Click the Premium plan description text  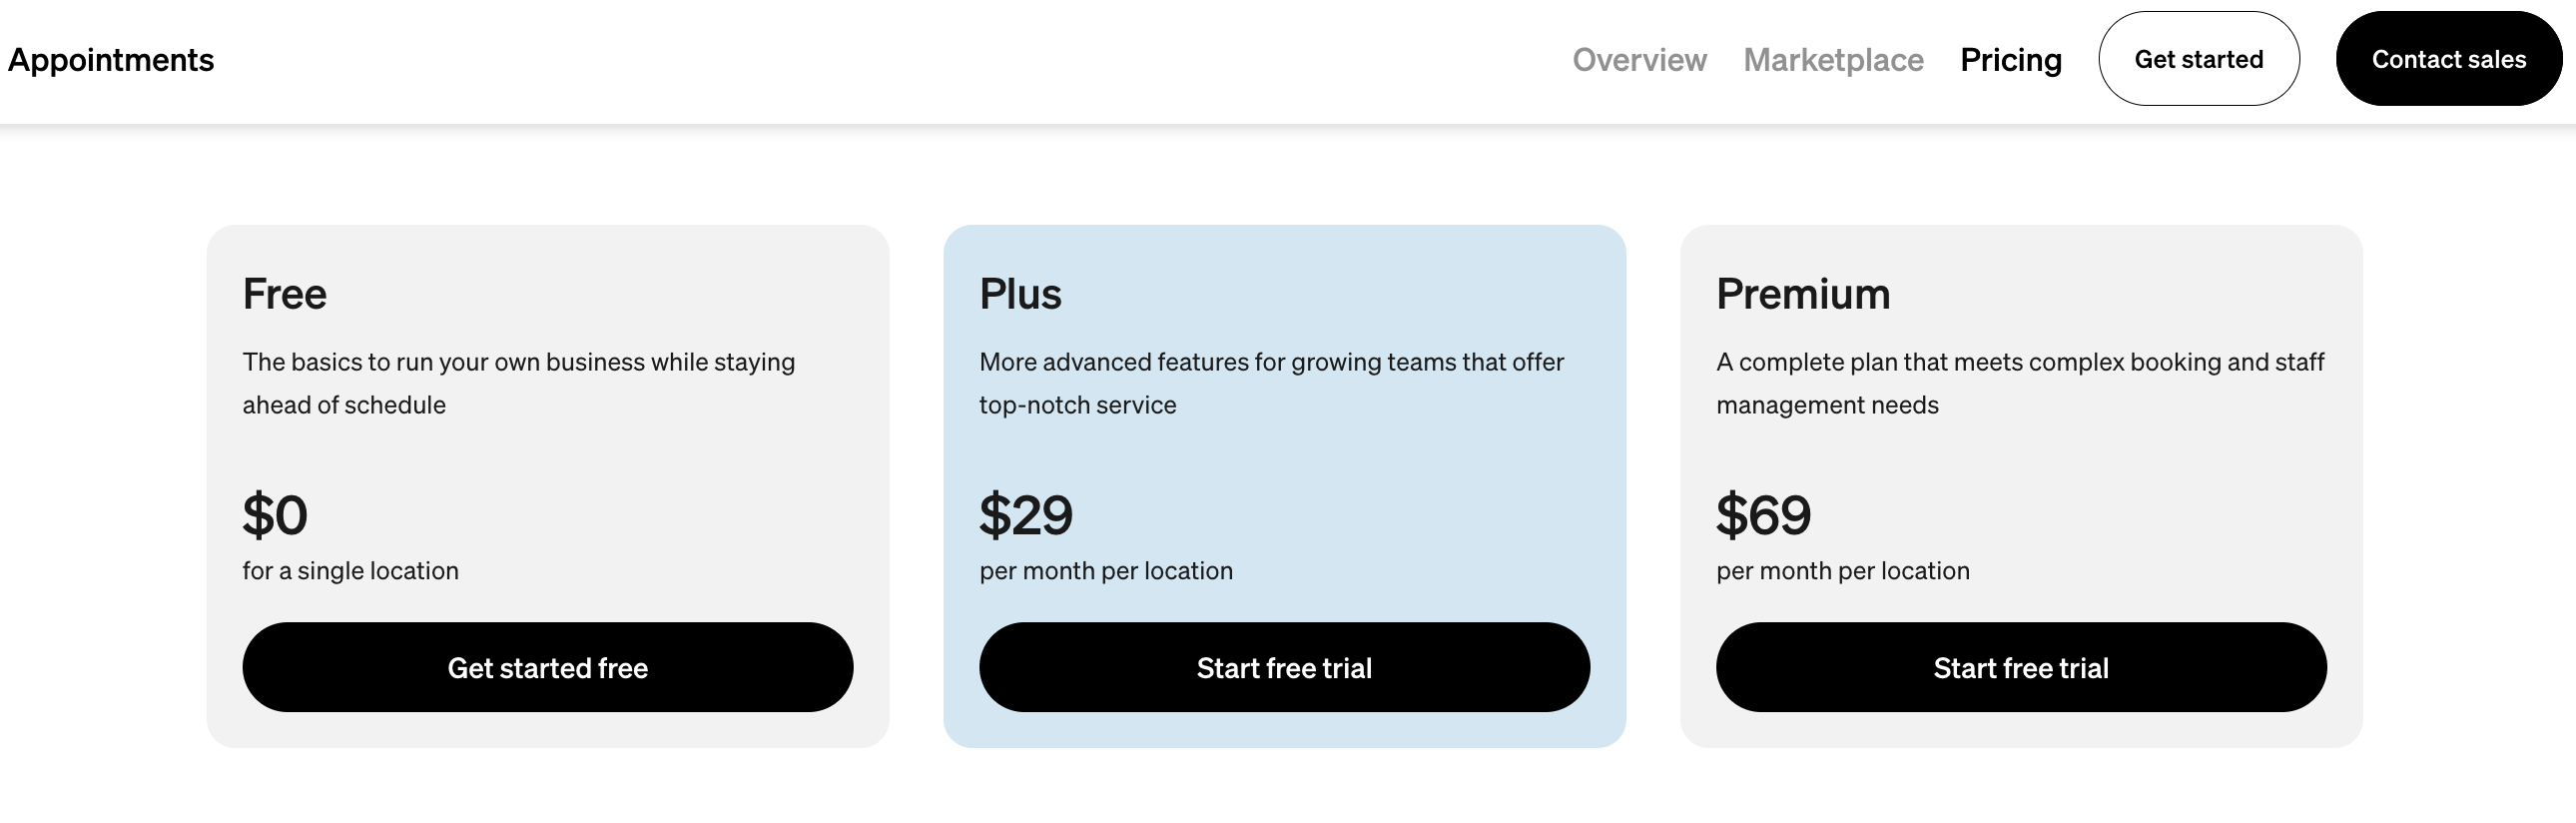(2019, 383)
